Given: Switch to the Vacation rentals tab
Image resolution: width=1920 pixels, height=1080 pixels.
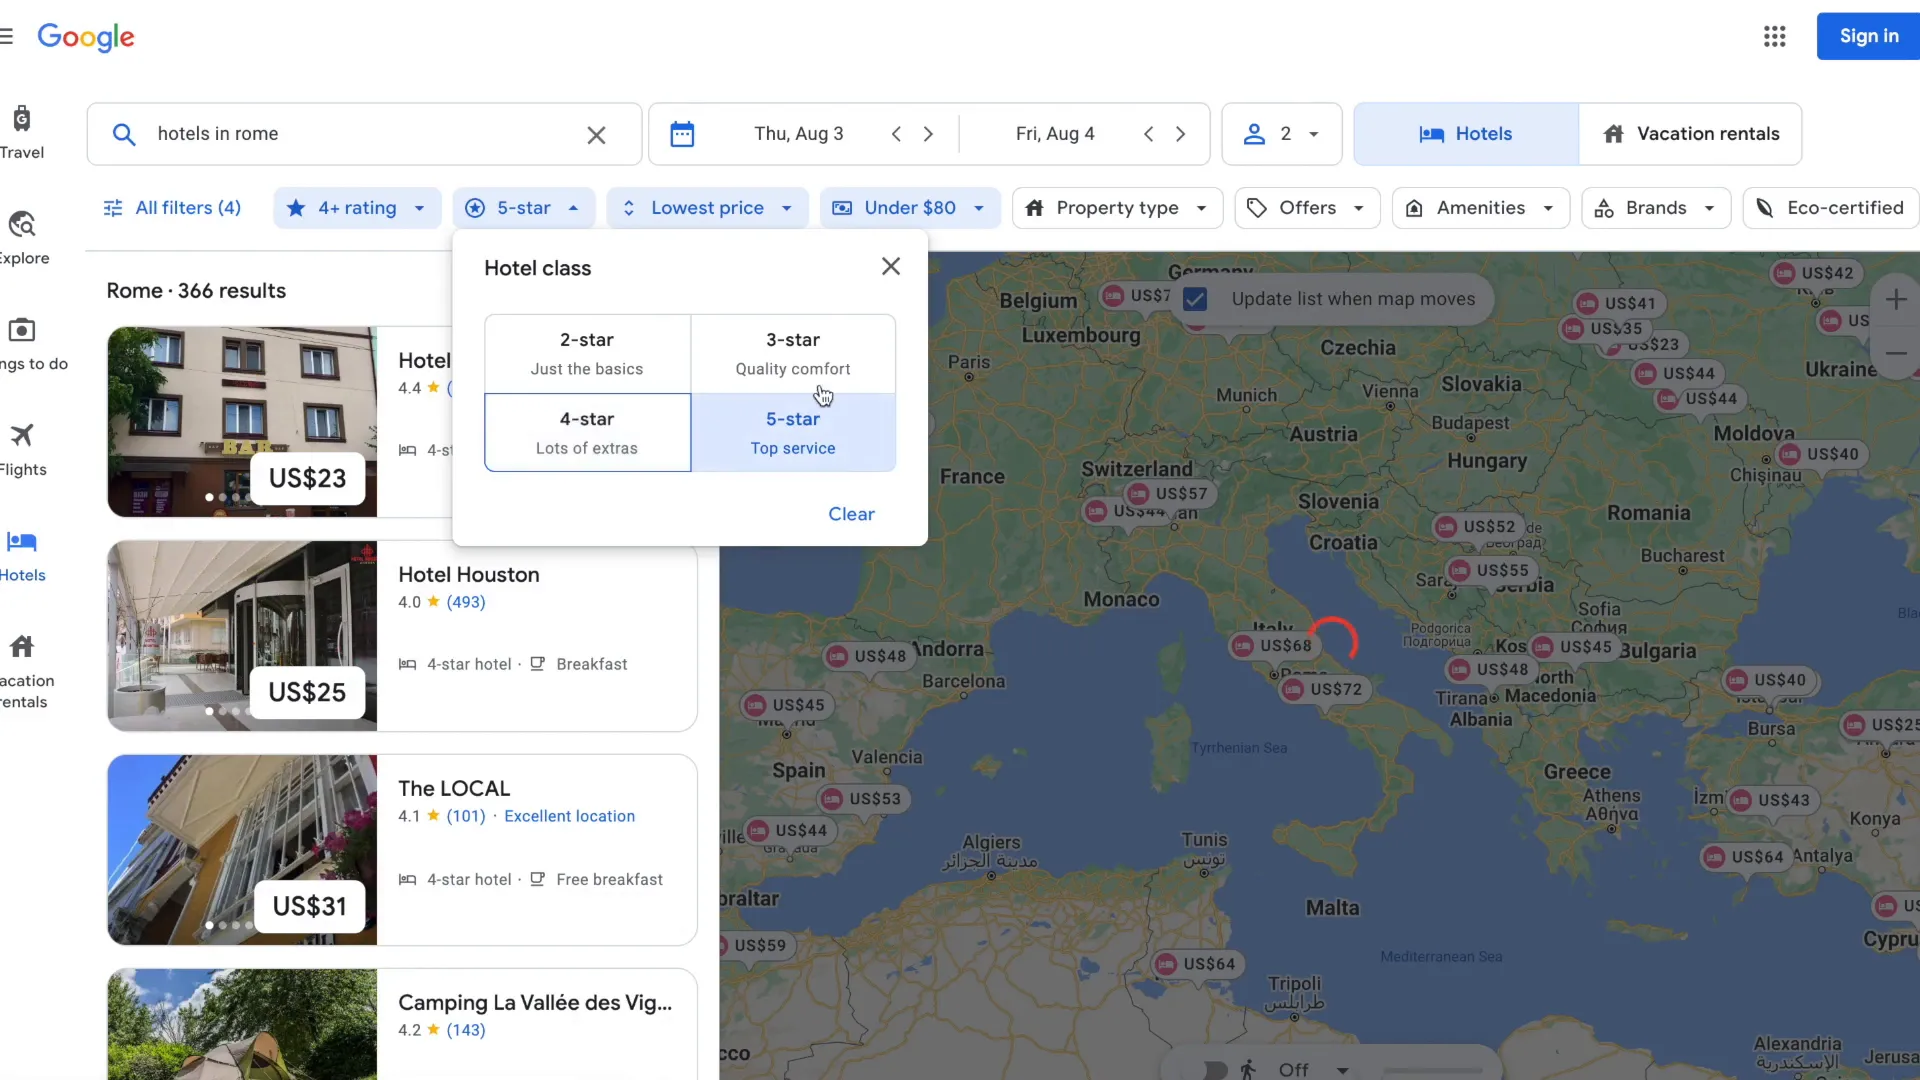Looking at the screenshot, I should 1690,134.
